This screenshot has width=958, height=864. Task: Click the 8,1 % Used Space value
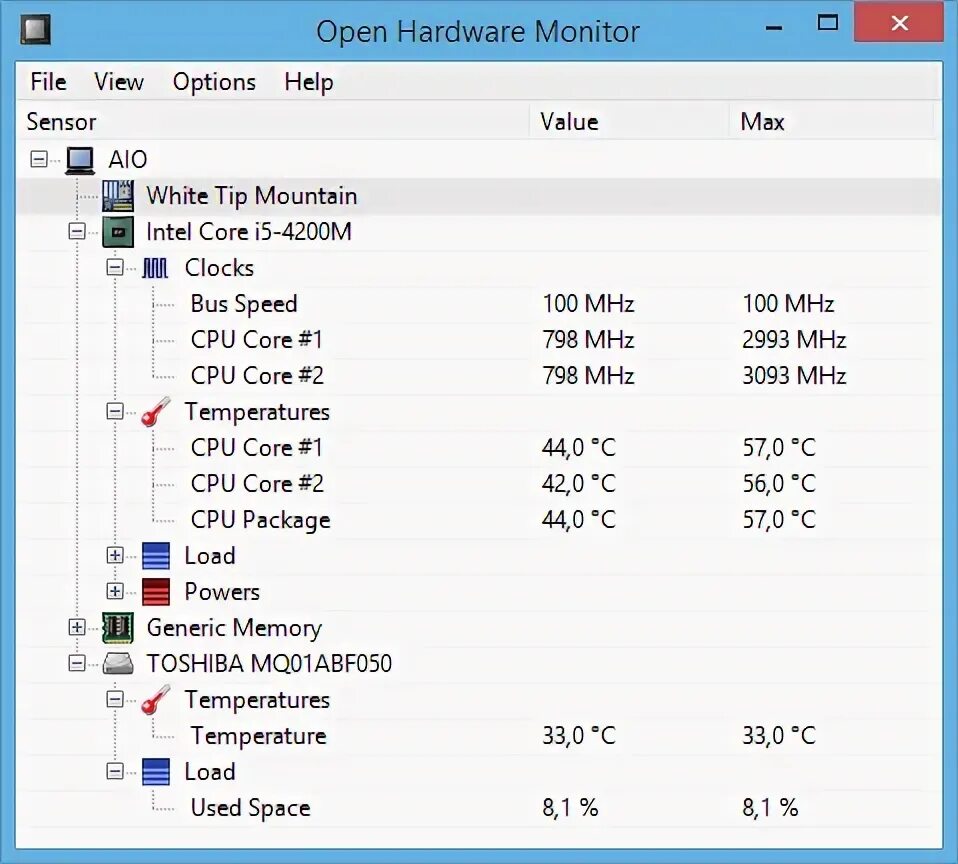[x=570, y=808]
